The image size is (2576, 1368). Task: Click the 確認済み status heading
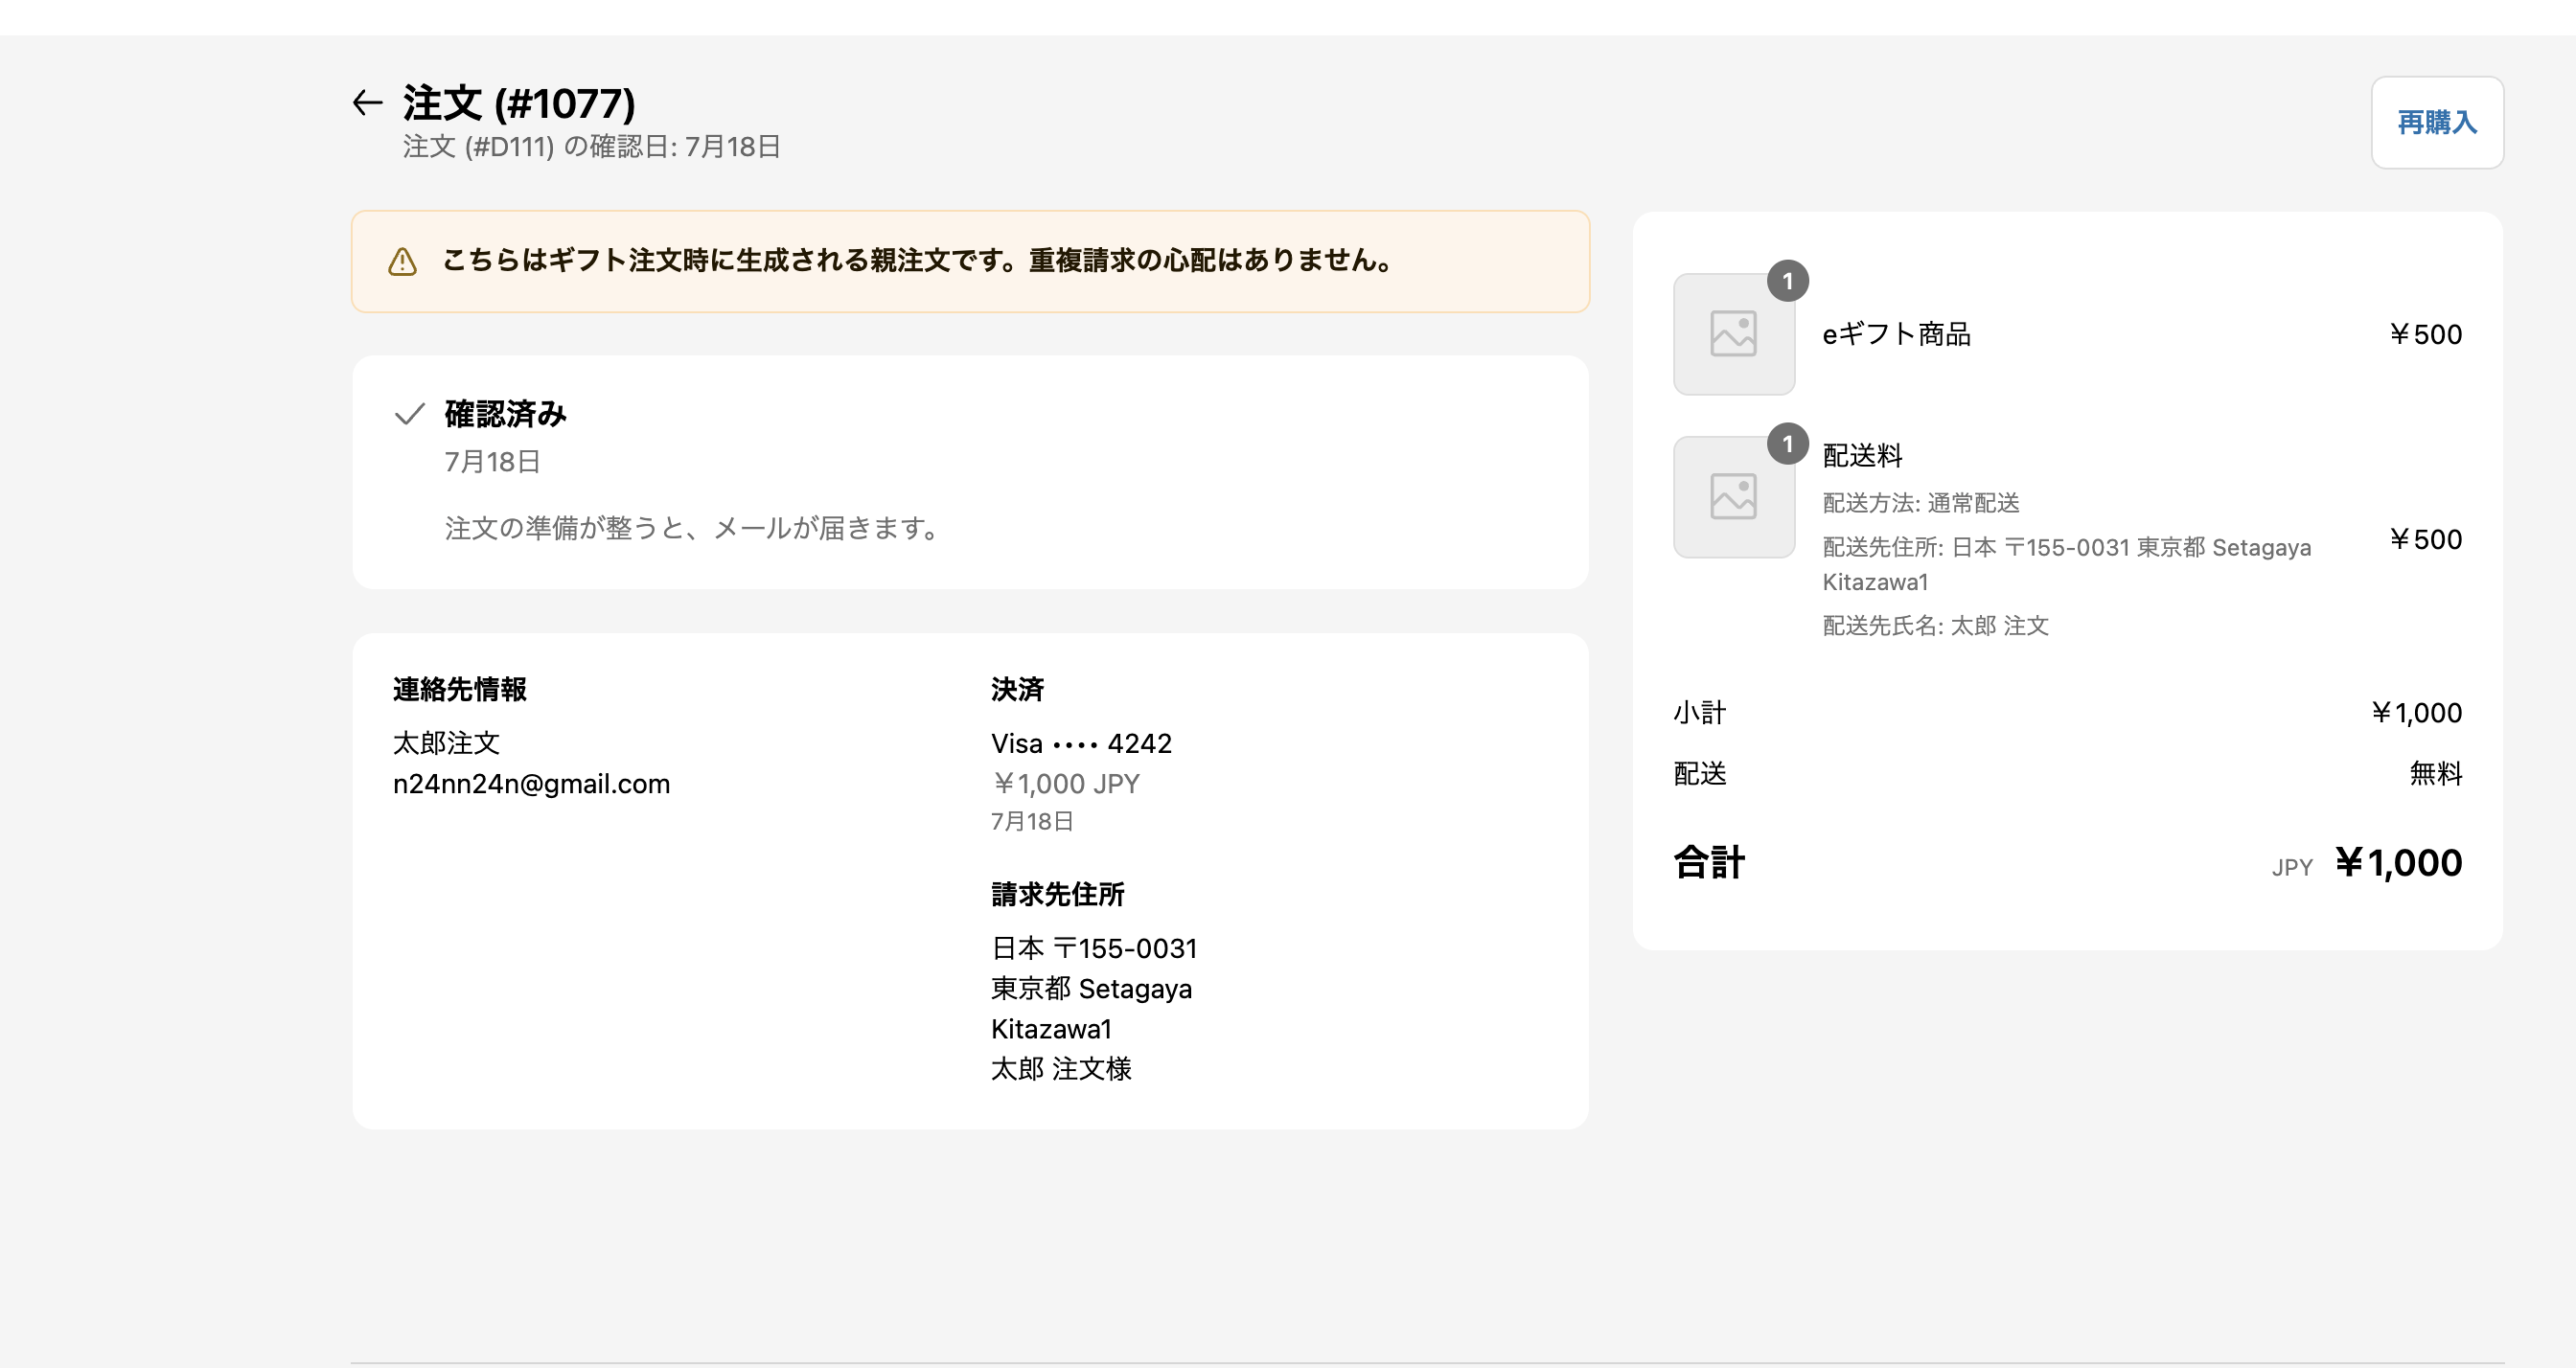click(505, 414)
